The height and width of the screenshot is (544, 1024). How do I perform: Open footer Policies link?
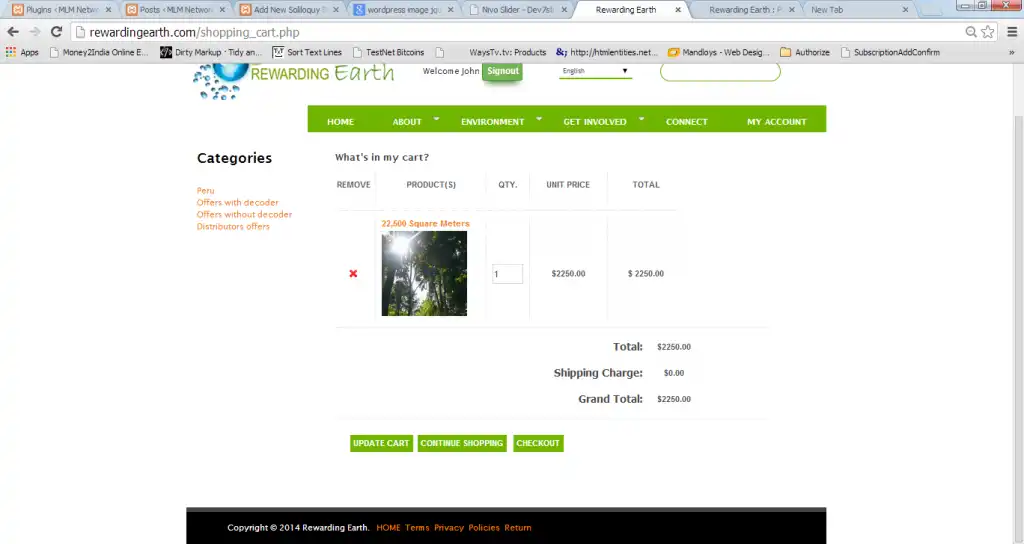point(484,528)
